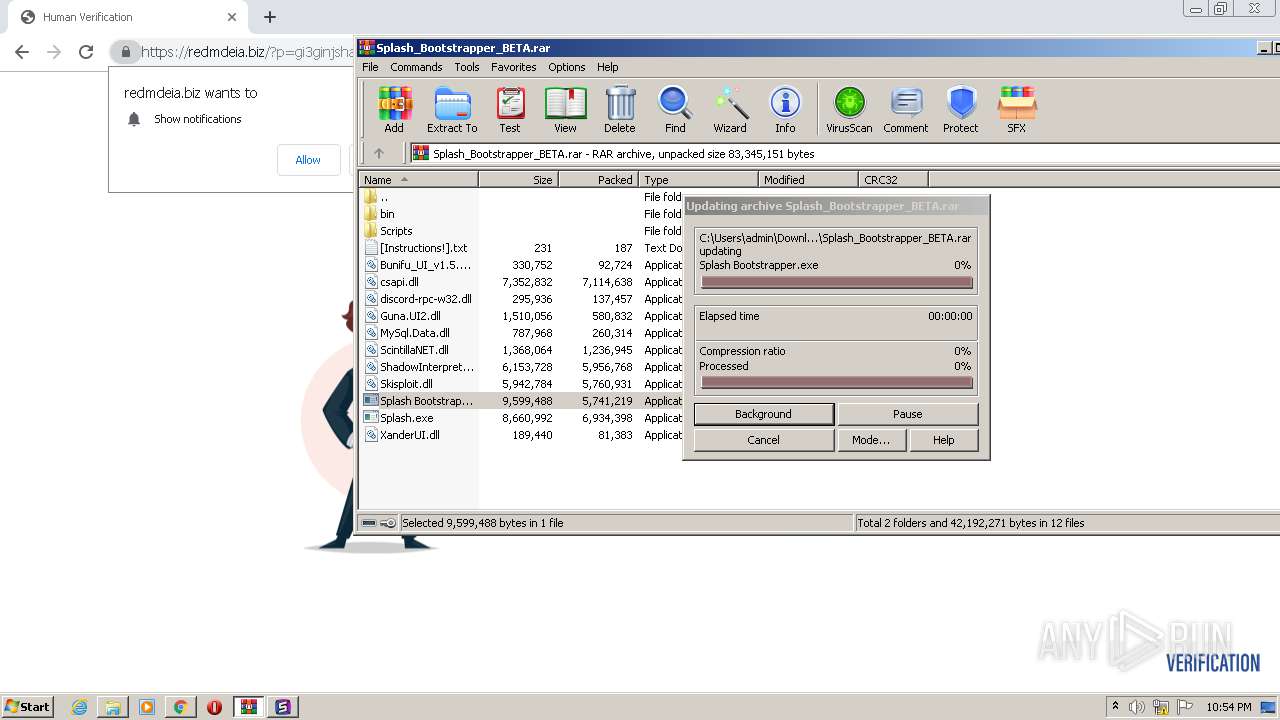Sort file list by Type column

[x=698, y=180]
